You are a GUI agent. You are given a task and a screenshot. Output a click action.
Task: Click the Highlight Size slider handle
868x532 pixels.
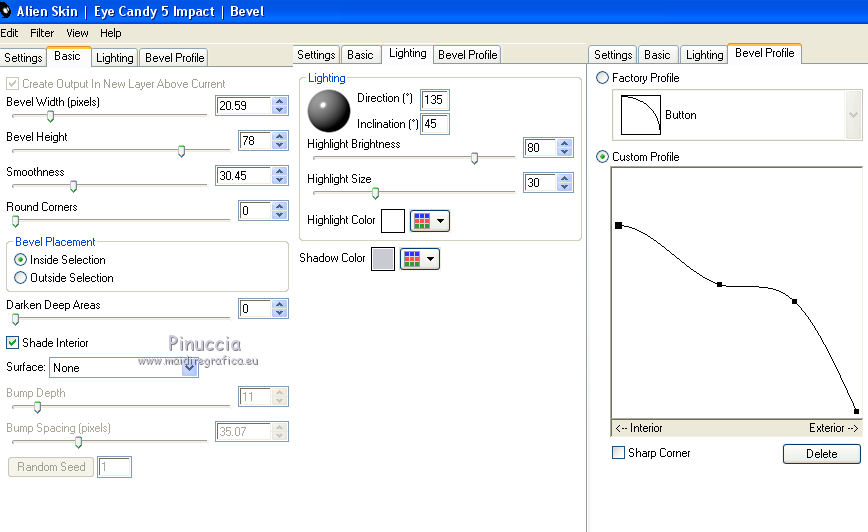375,193
